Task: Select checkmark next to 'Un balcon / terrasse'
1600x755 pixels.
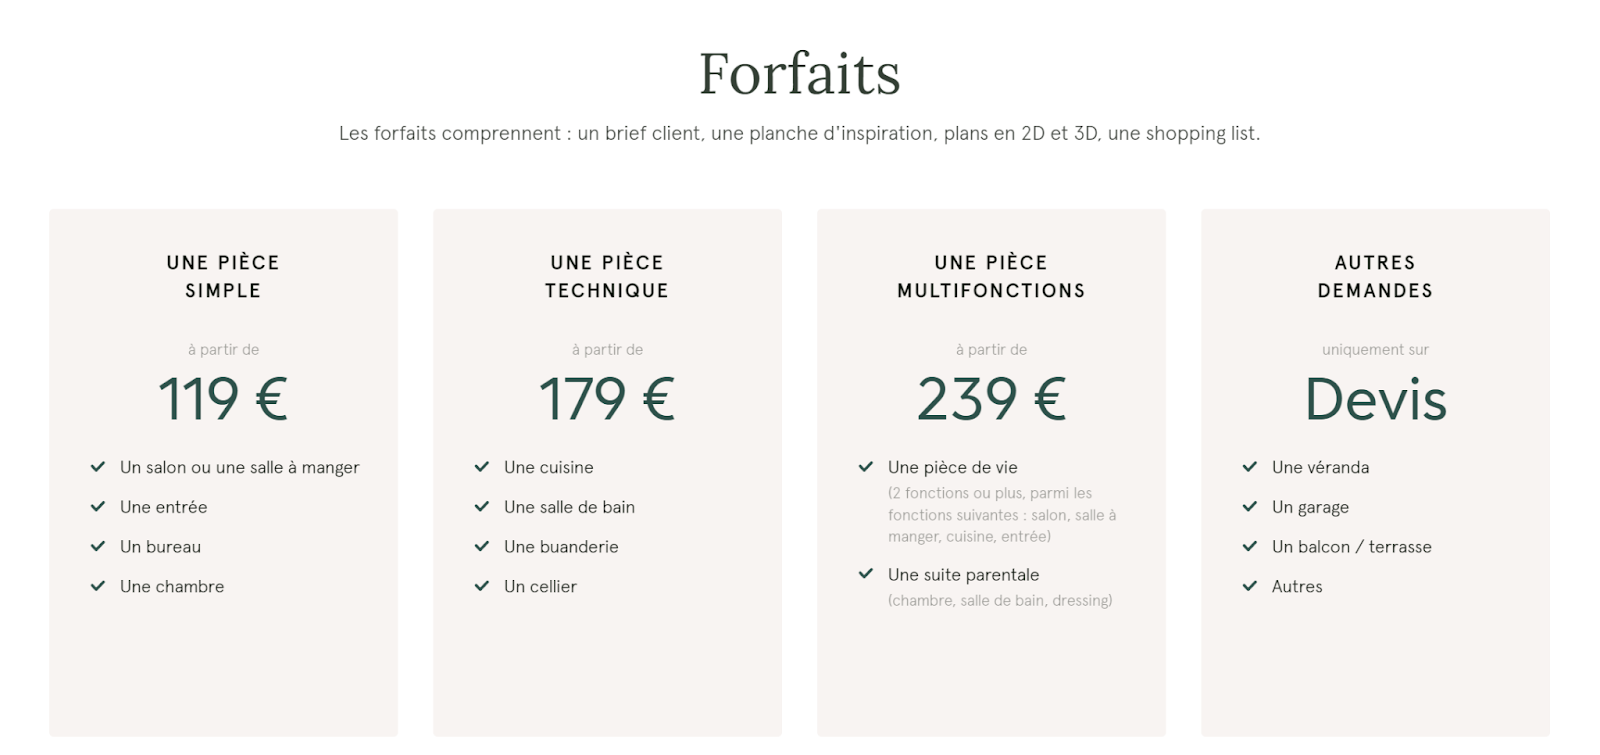Action: pyautogui.click(x=1250, y=547)
